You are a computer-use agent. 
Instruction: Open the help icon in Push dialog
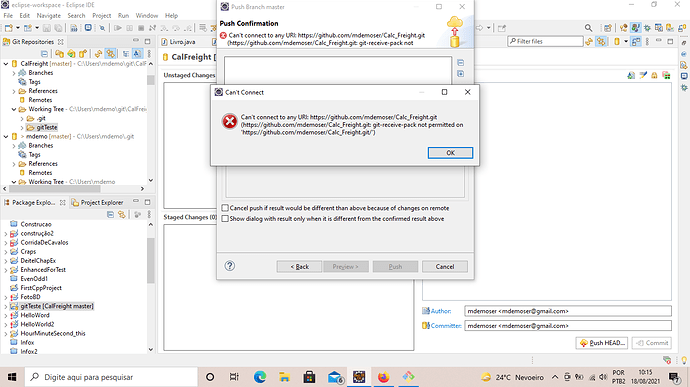click(230, 265)
